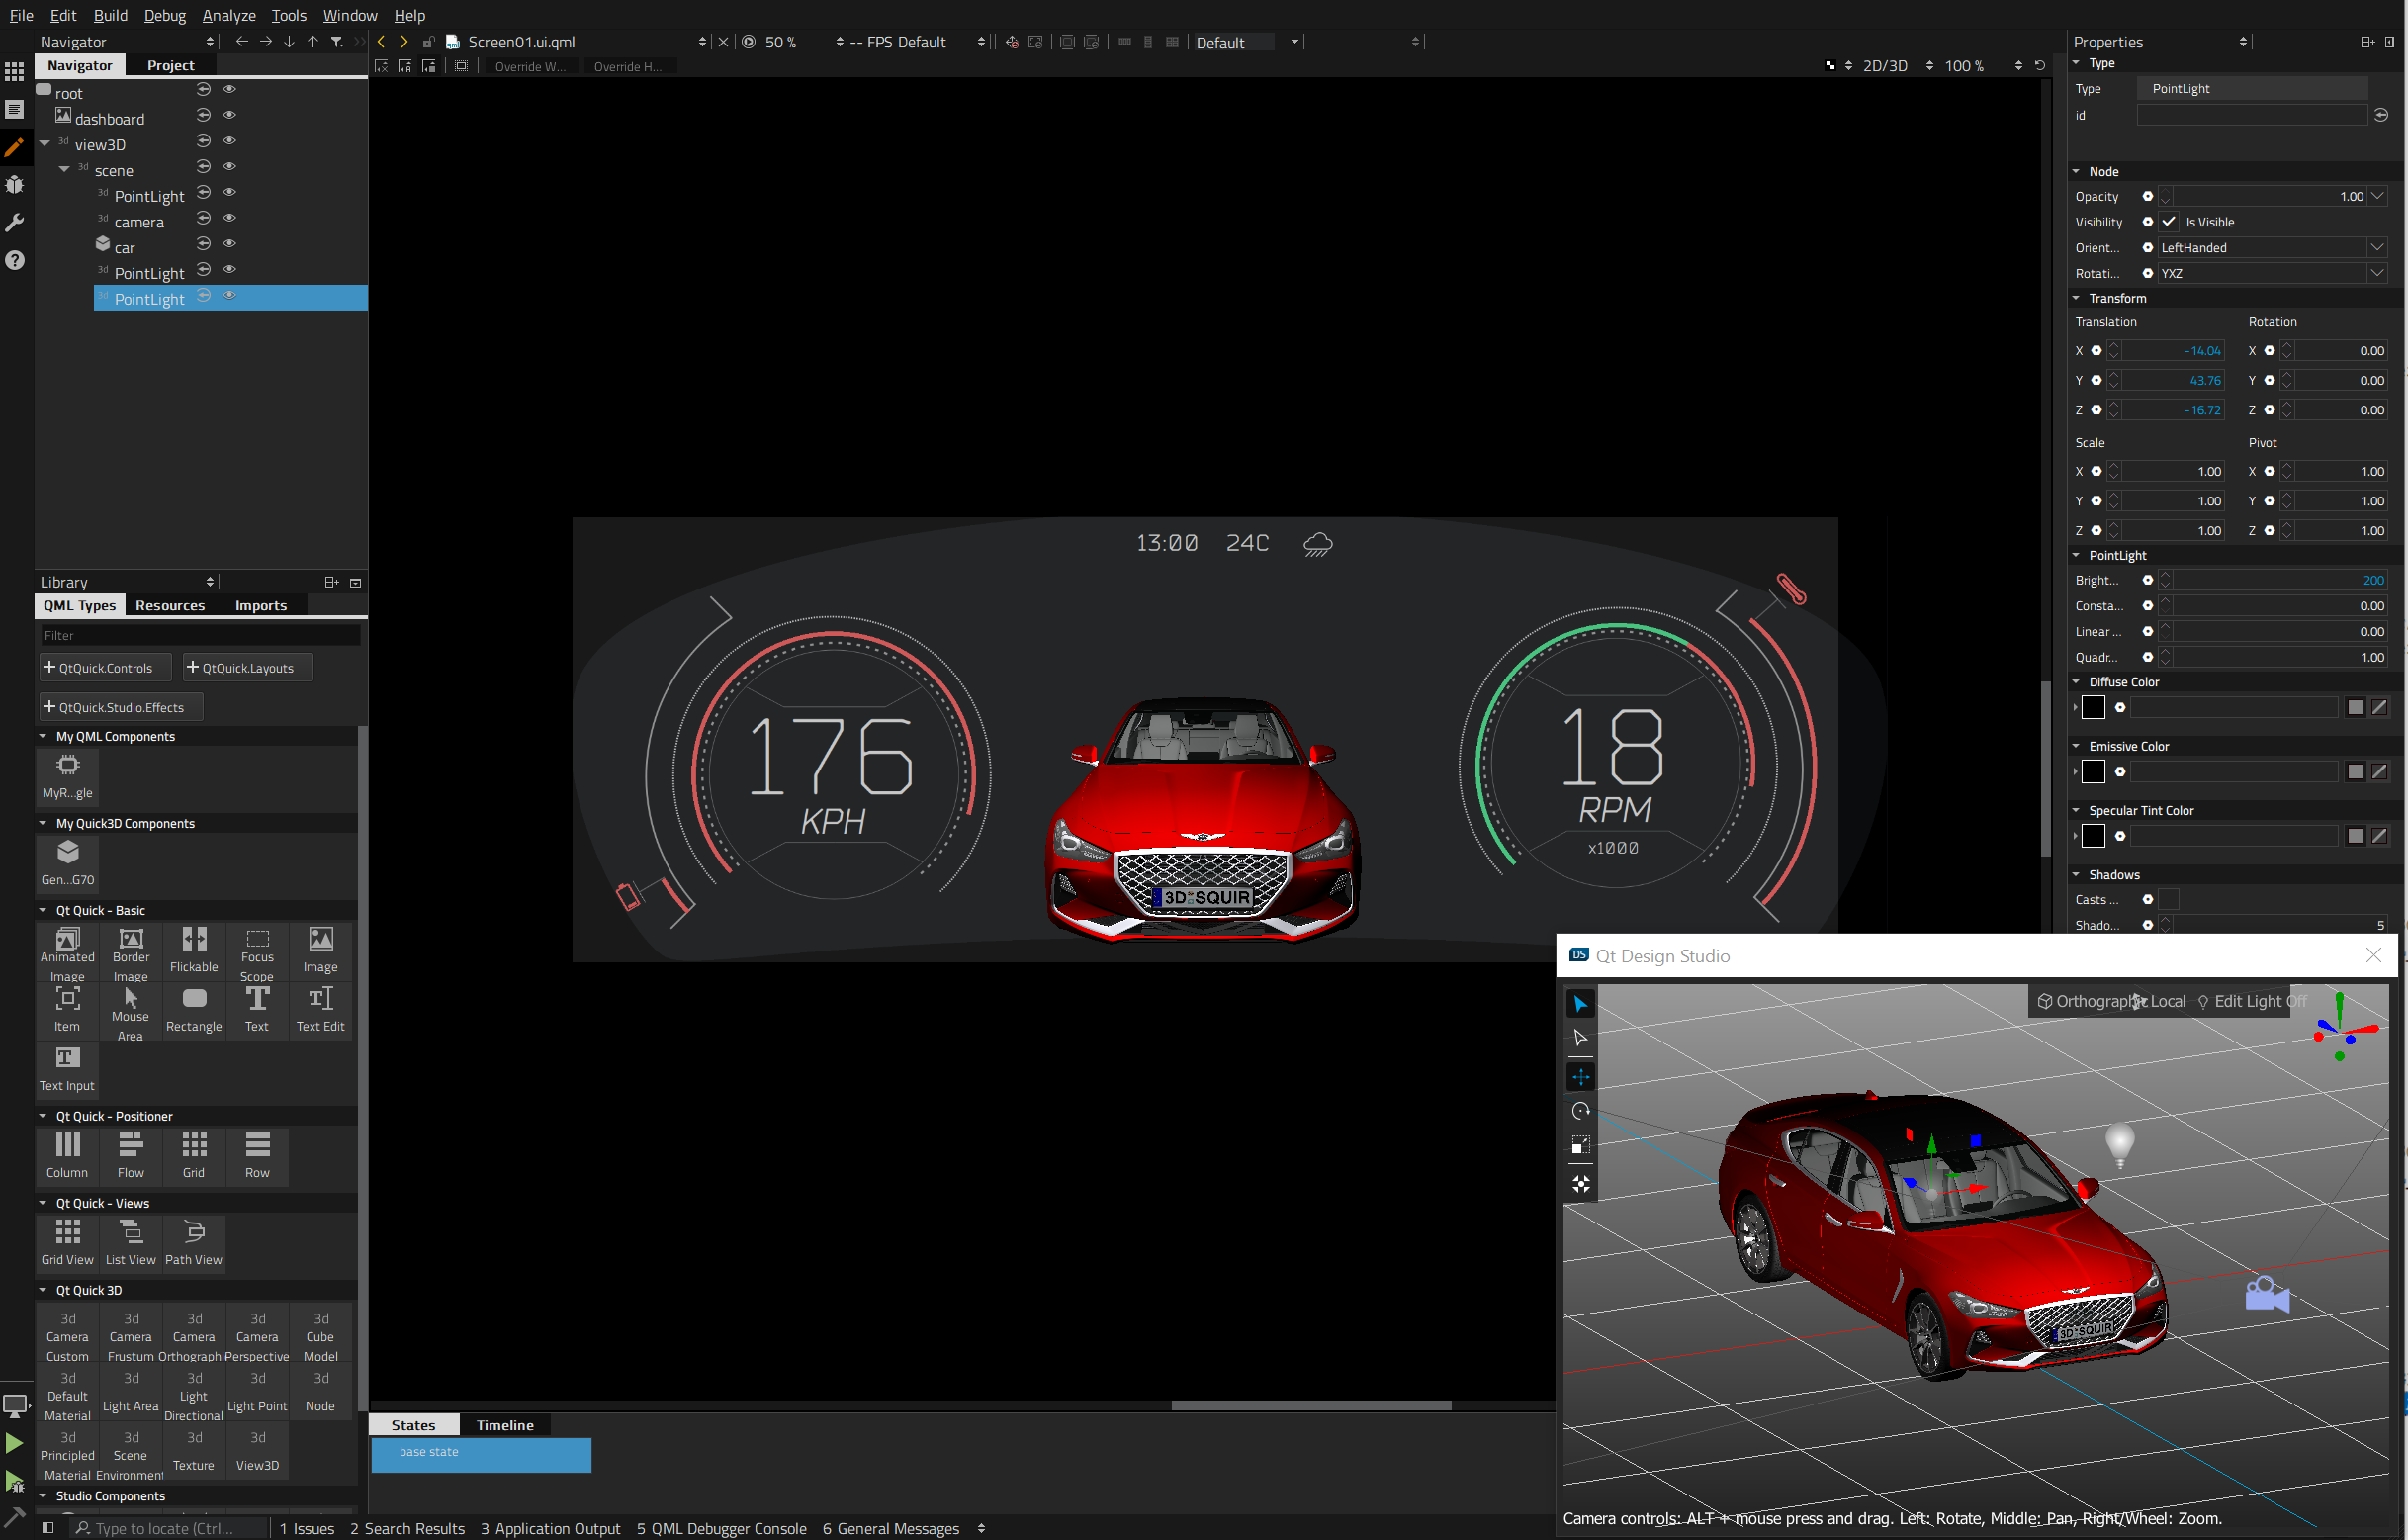Click the Library Filter input field
Viewport: 2408px width, 1540px height.
(x=200, y=635)
